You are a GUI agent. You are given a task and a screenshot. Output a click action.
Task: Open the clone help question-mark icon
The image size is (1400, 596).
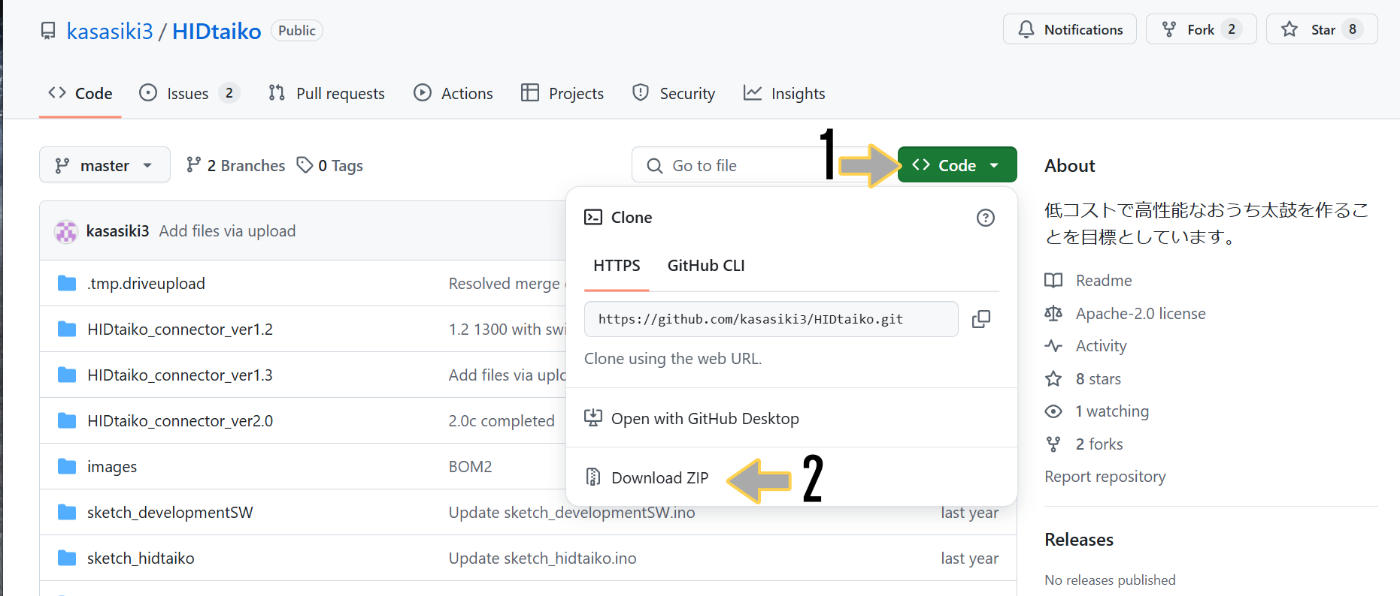click(x=986, y=217)
